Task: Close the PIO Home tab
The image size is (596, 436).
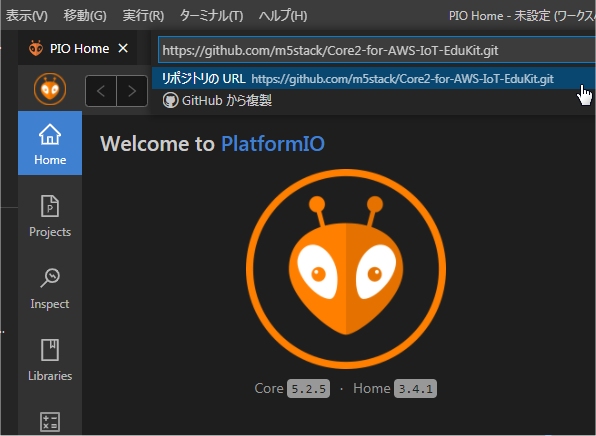Action: click(123, 48)
